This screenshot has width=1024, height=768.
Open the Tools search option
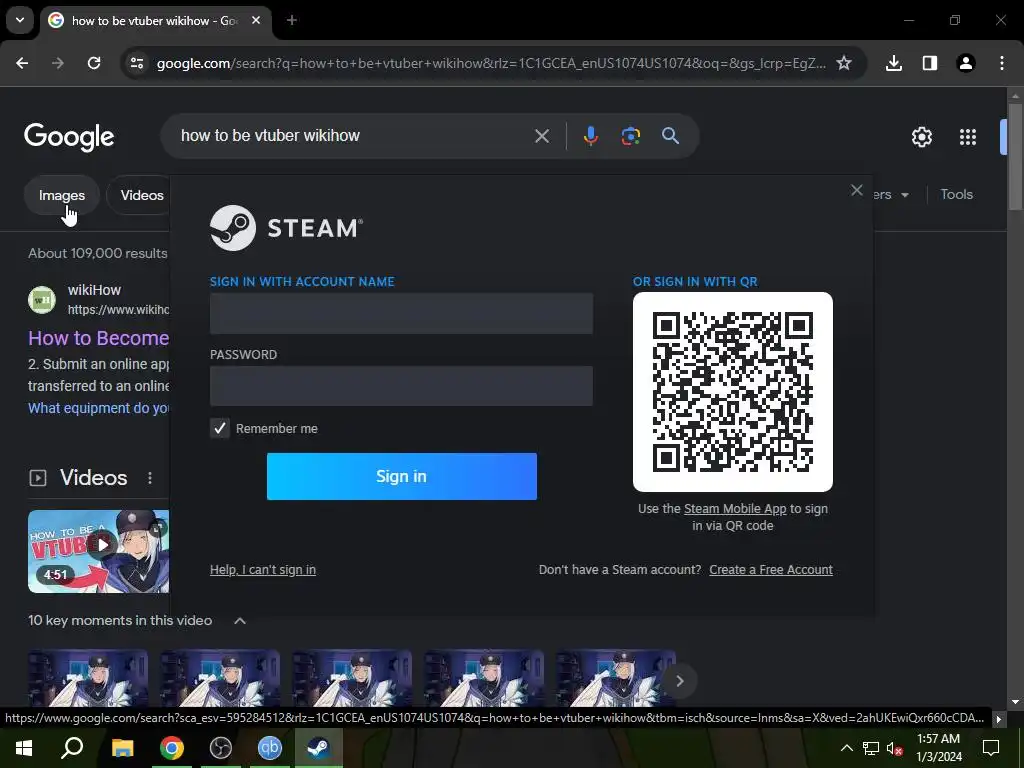[x=956, y=194]
